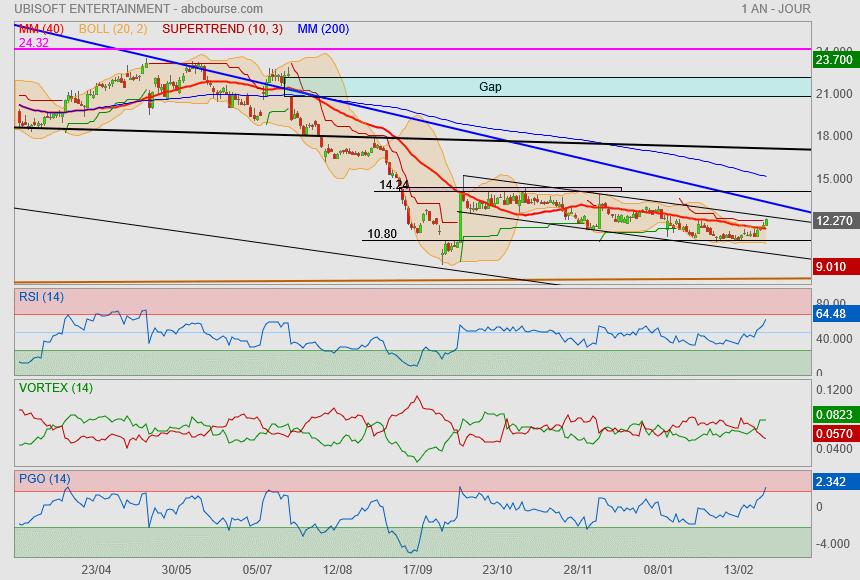
Task: Click the 40.000 RSI axis label
Action: (834, 339)
